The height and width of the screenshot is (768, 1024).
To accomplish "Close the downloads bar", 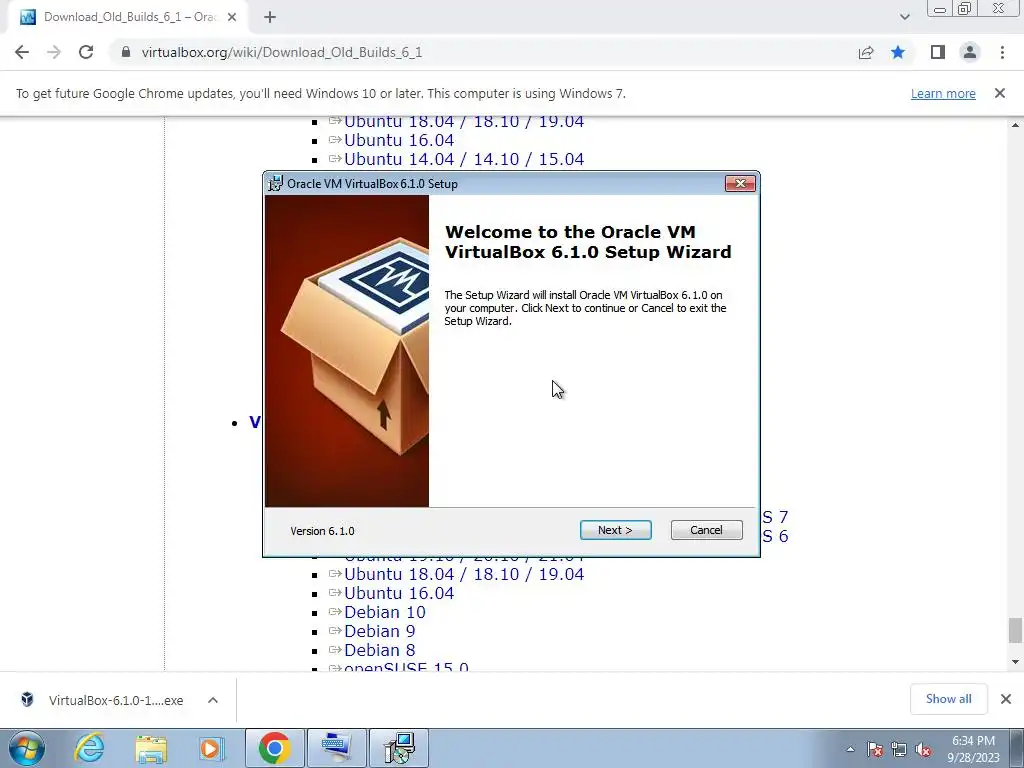I will coord(1006,699).
